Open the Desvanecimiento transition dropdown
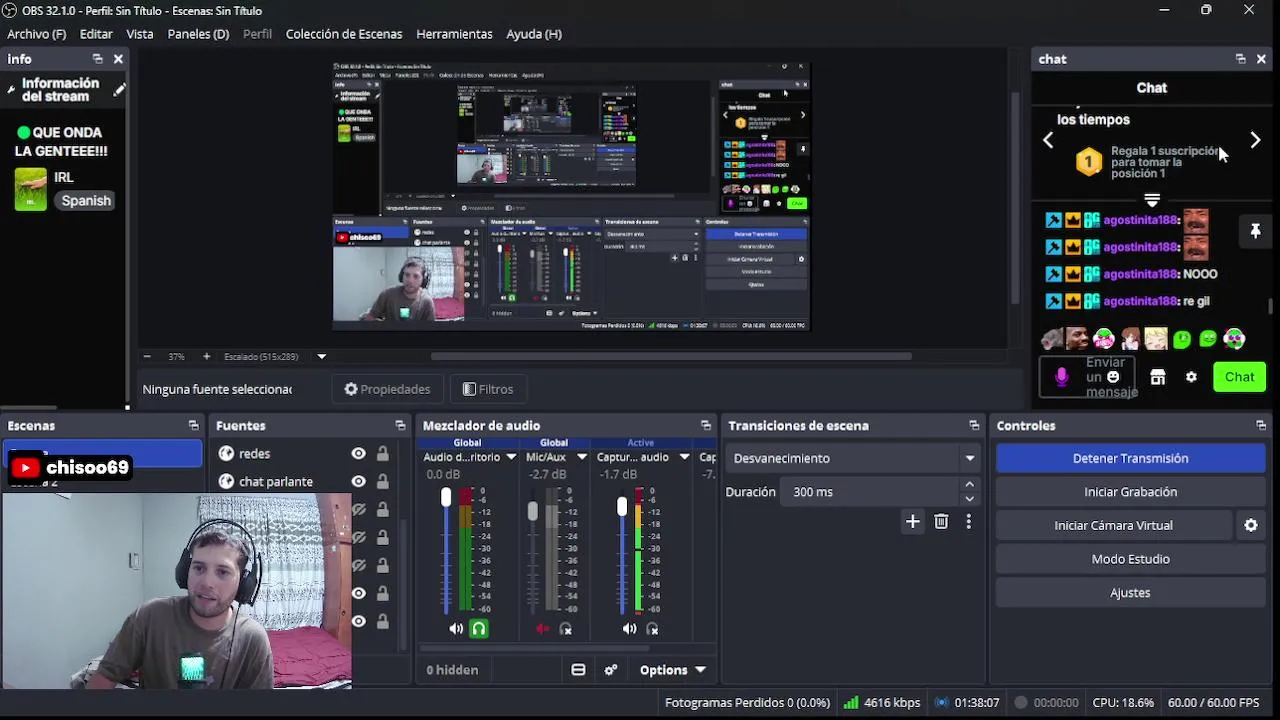This screenshot has height=720, width=1280. pos(854,458)
